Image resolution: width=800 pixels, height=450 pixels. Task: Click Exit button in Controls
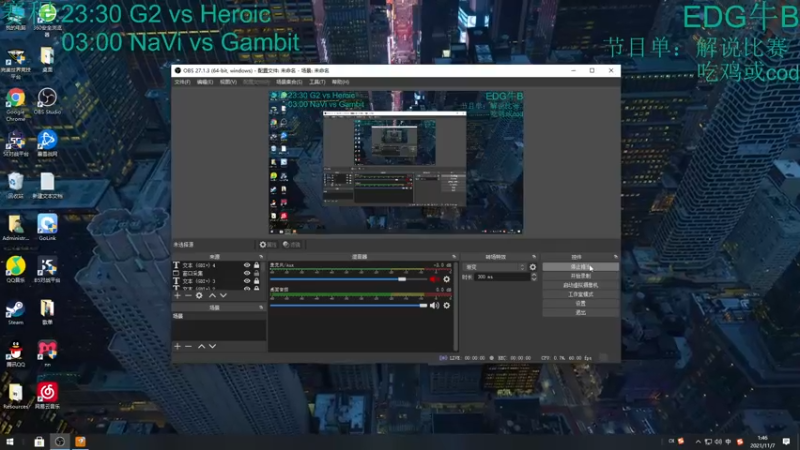click(581, 313)
